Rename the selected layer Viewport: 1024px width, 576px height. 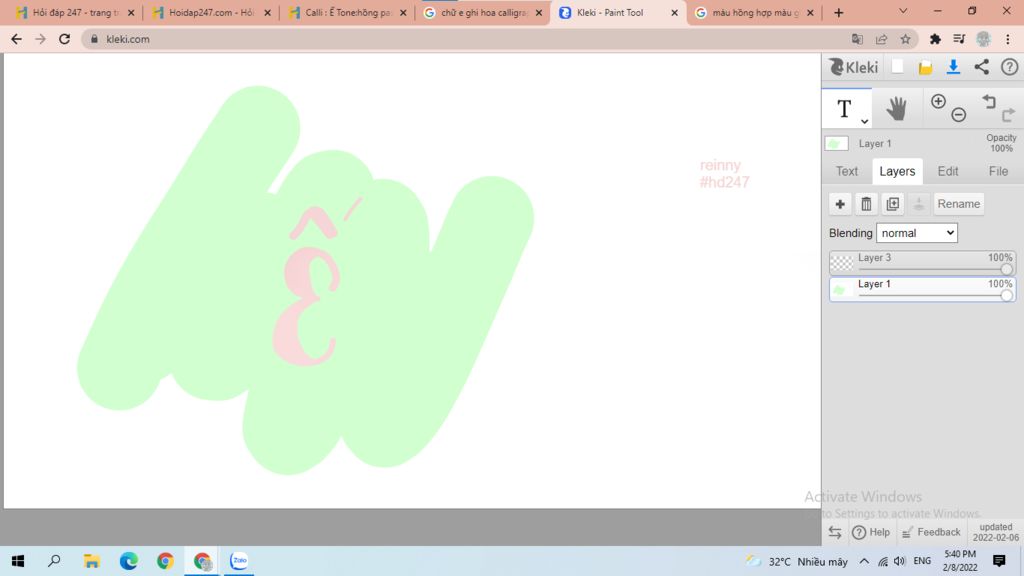(958, 204)
